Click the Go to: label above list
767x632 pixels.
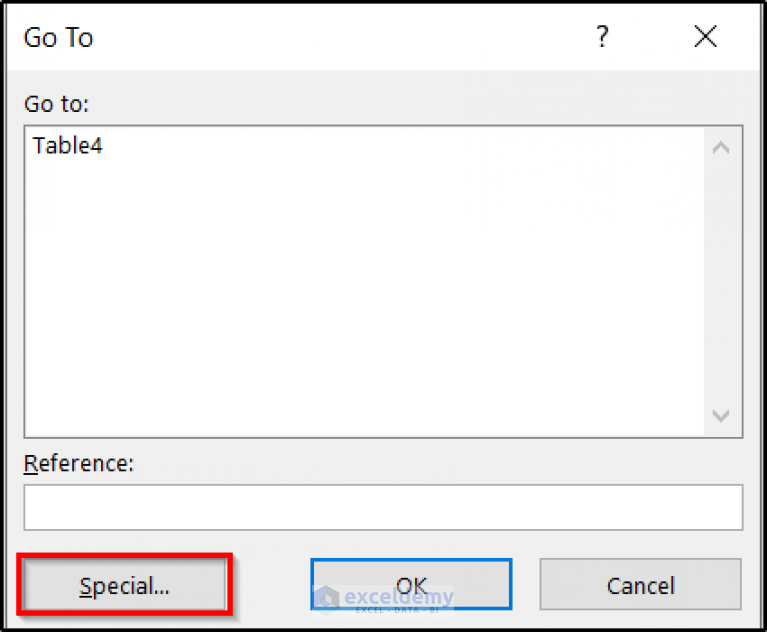(x=57, y=104)
